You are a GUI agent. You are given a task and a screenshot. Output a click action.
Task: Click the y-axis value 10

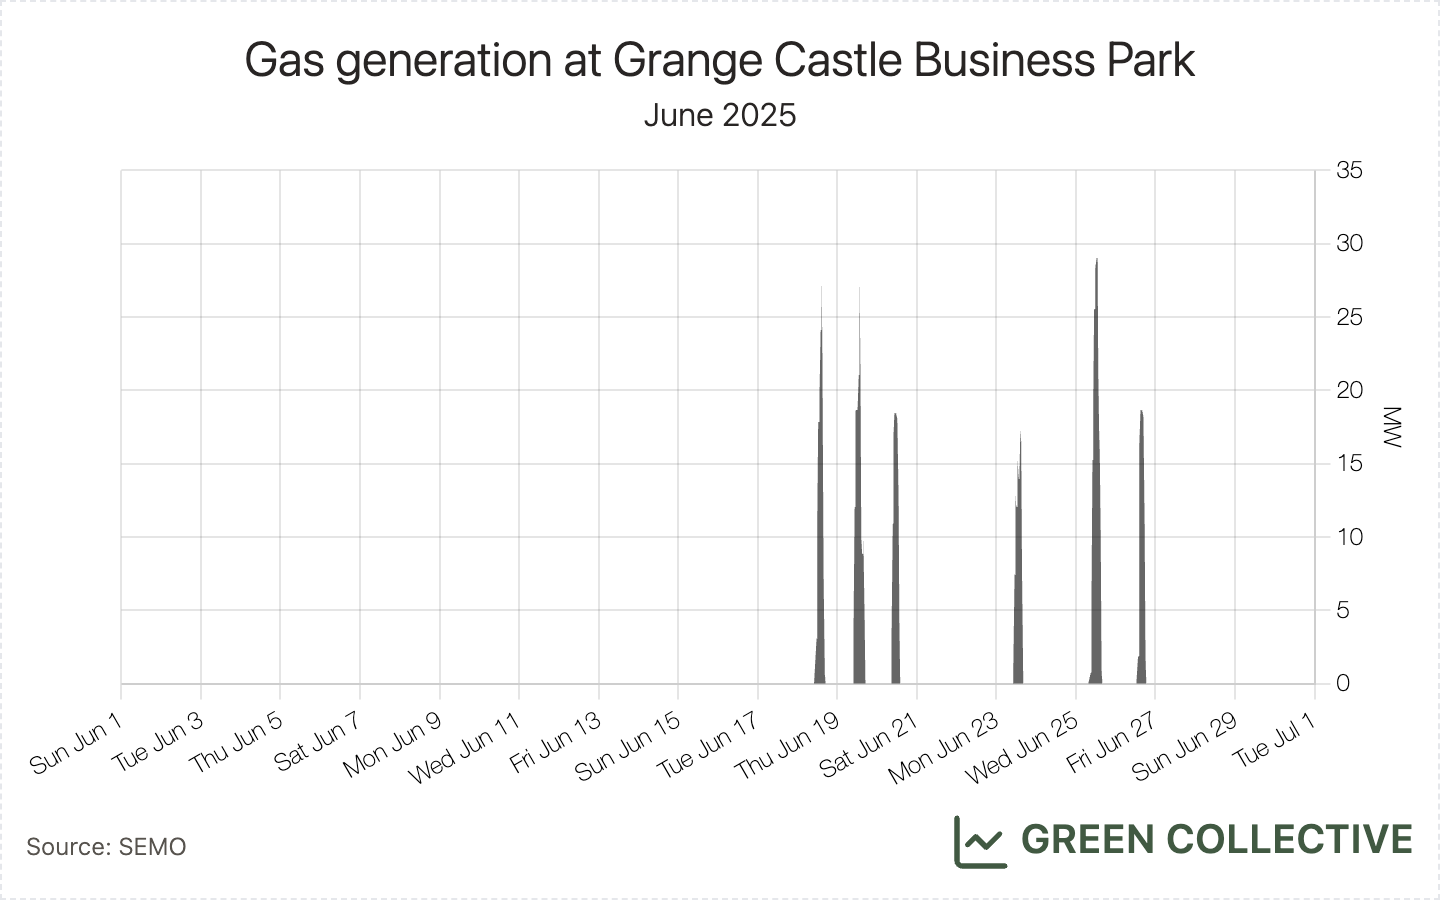[x=1349, y=537]
